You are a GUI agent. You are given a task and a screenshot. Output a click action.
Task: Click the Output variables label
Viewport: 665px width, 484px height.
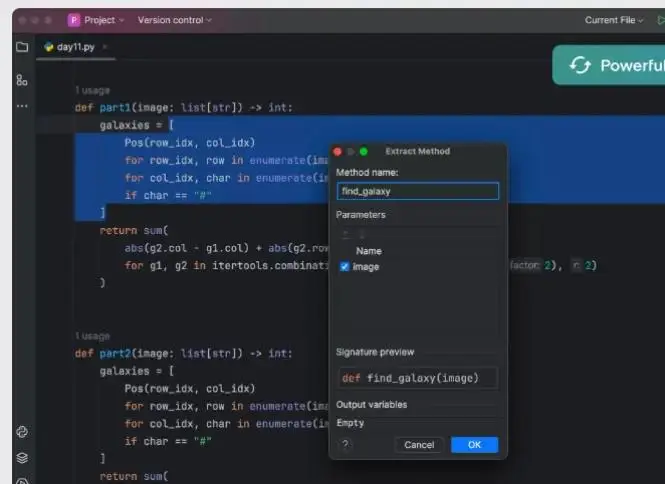pyautogui.click(x=372, y=405)
